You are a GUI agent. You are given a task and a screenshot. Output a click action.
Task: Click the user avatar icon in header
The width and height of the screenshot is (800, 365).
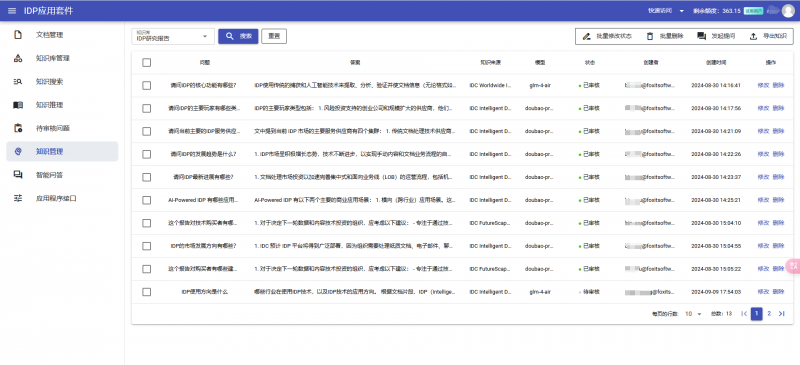pyautogui.click(x=788, y=11)
